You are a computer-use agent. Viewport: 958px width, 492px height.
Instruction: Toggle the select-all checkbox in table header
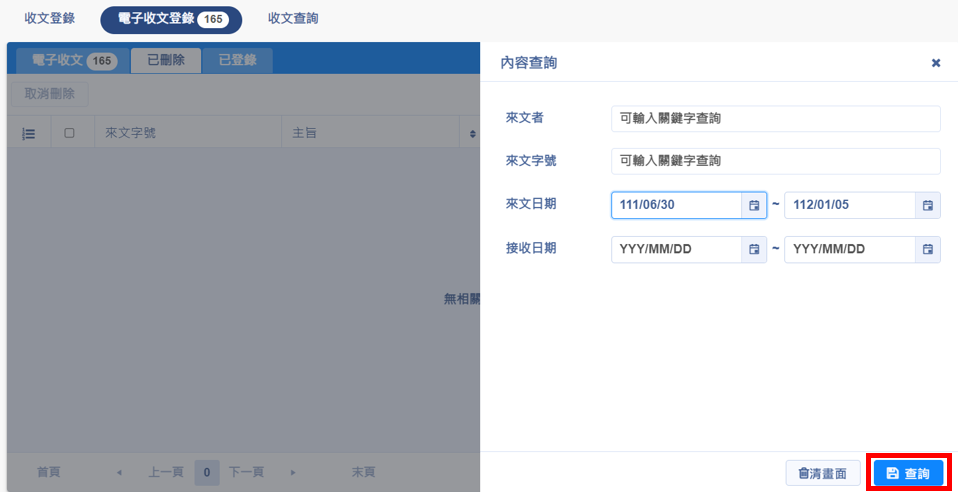pos(69,133)
